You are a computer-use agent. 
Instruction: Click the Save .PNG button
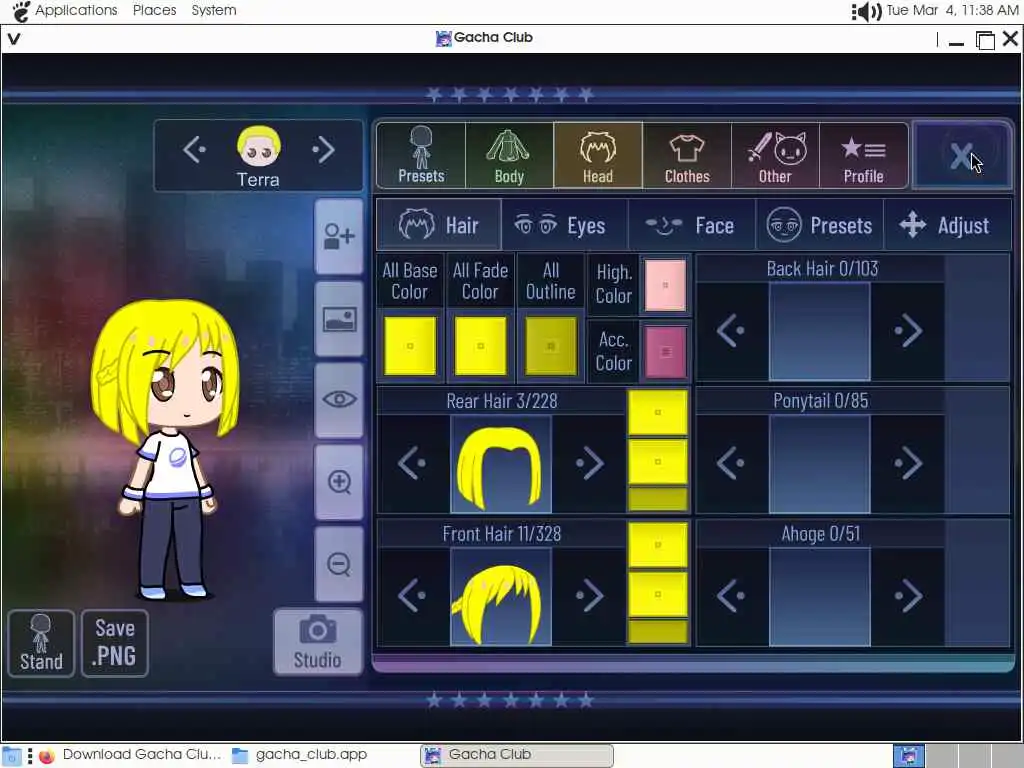point(115,643)
